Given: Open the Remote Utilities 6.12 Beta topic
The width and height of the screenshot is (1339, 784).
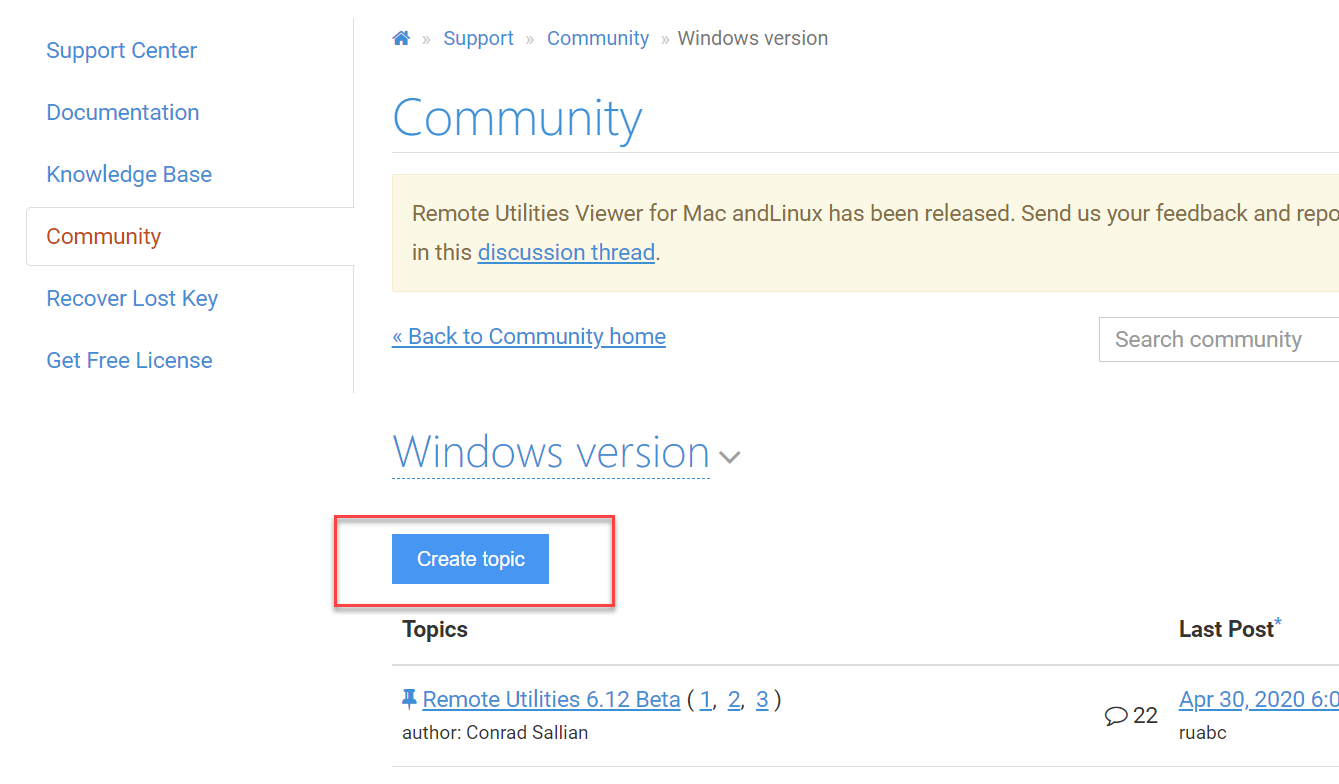Looking at the screenshot, I should [551, 699].
